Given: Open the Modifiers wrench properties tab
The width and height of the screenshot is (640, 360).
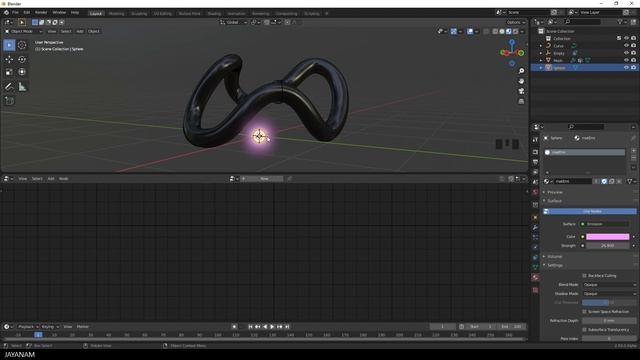Looking at the screenshot, I should coord(536,227).
